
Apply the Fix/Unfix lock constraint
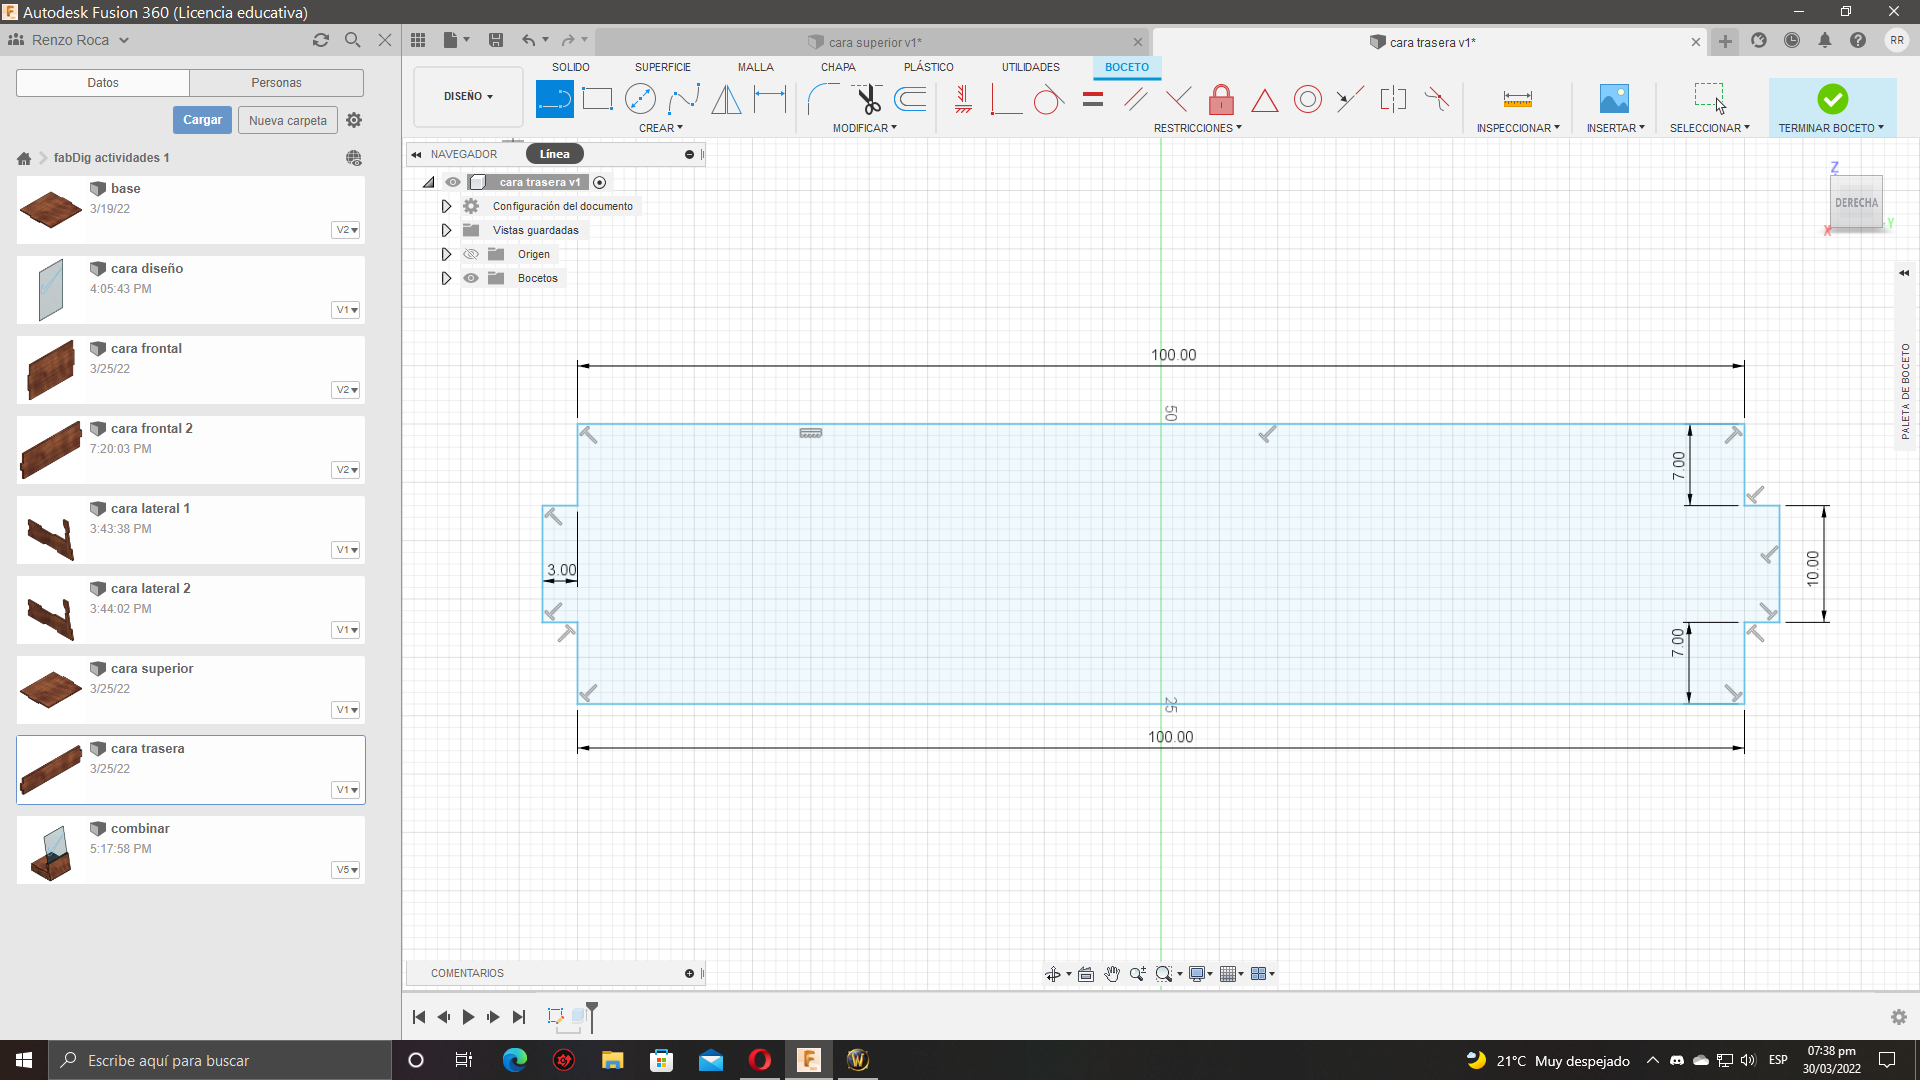(x=1221, y=99)
